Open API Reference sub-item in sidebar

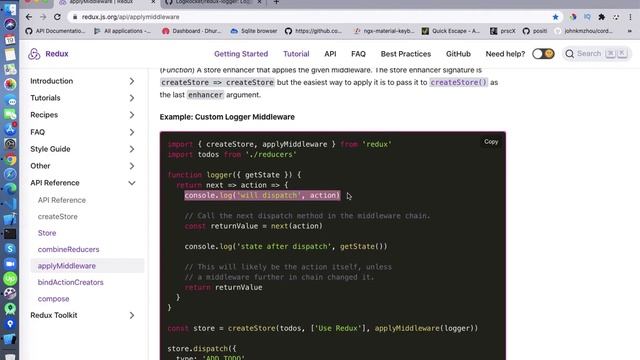click(62, 200)
